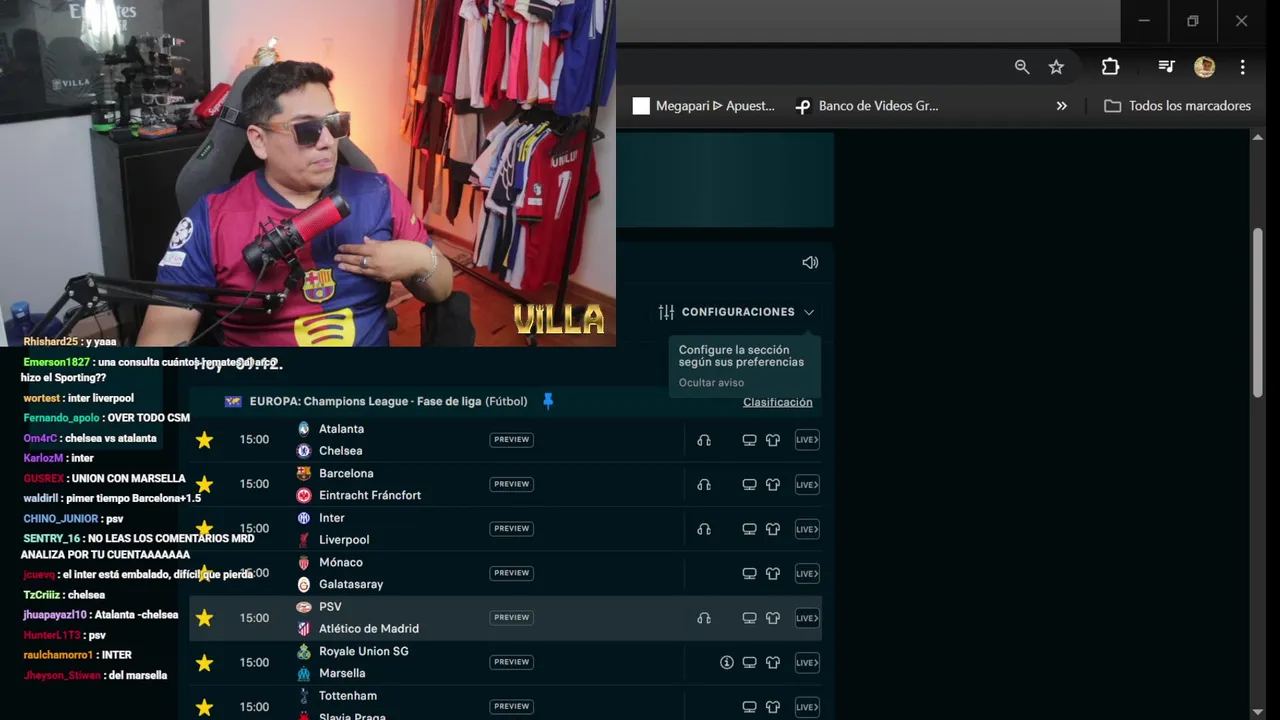Viewport: 1280px width, 720px height.
Task: Open the Megapari Apuestas bookmark
Action: point(704,106)
